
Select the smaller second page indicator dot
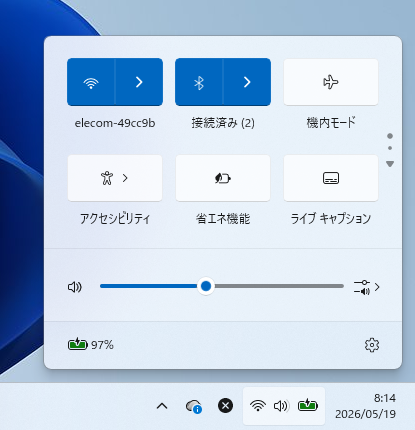(390, 148)
